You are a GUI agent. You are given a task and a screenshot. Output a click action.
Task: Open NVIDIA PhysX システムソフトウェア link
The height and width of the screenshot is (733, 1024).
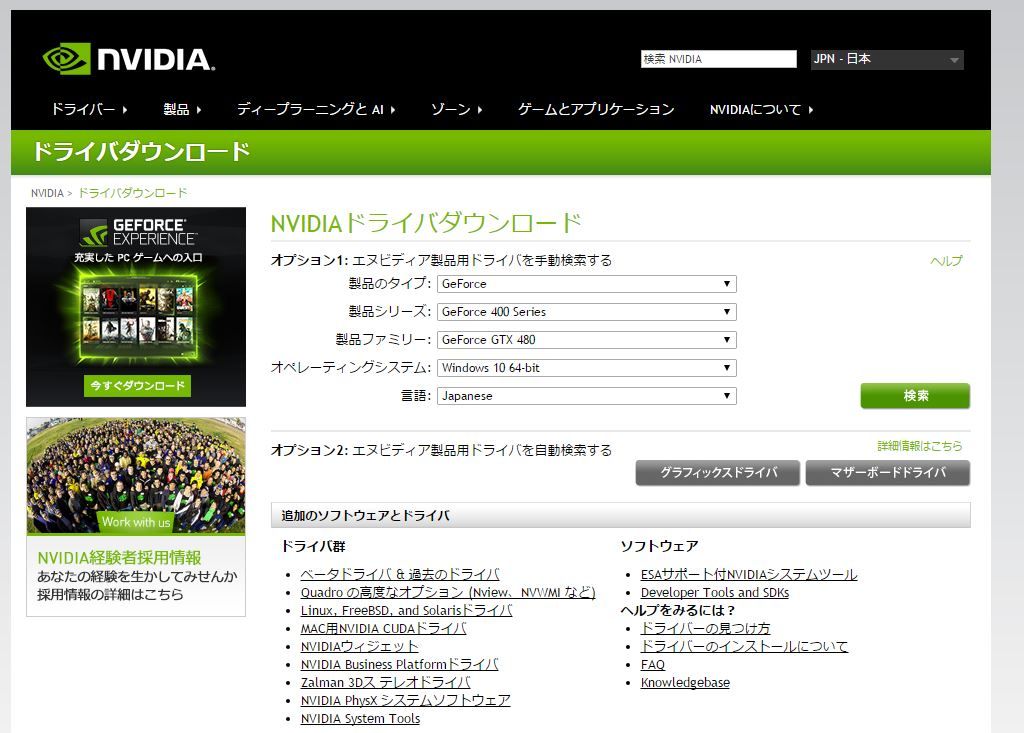(x=406, y=700)
